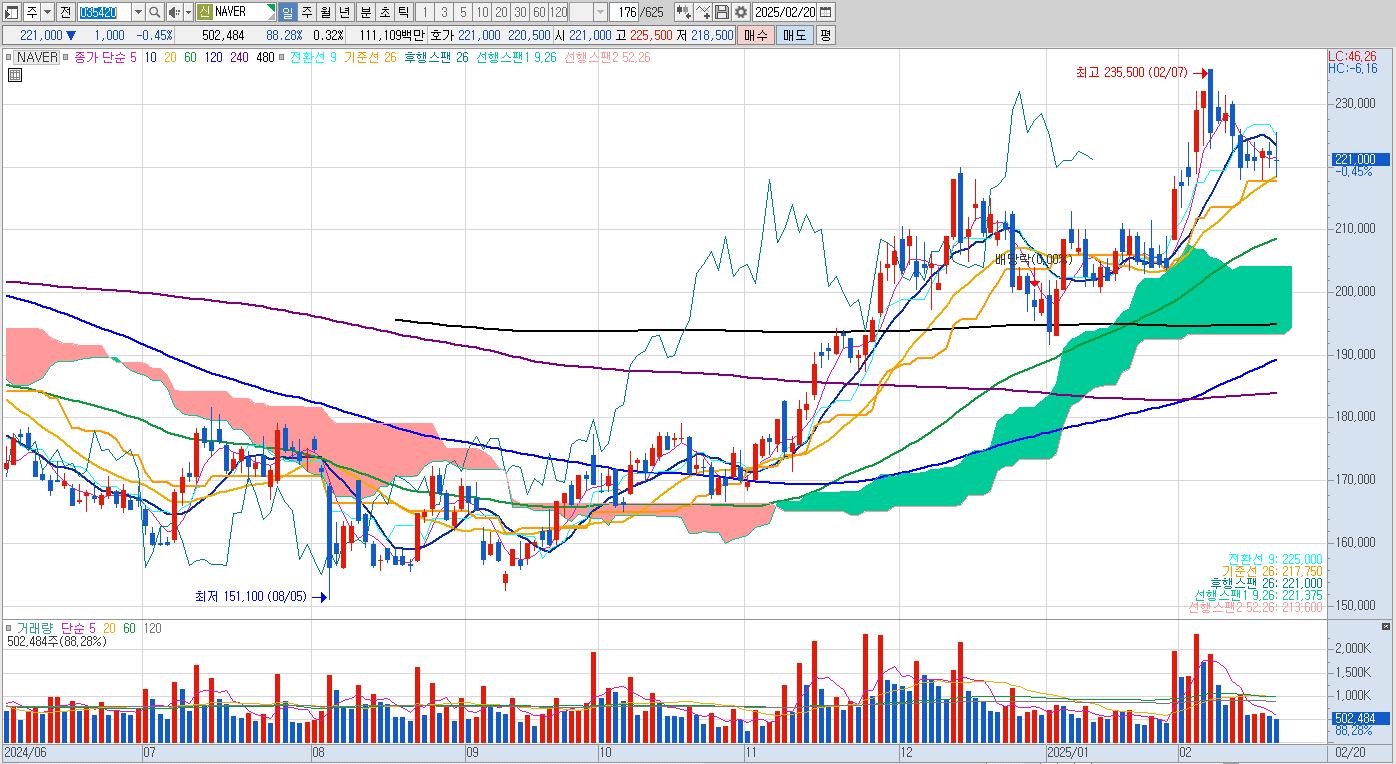Expand the stock code history dropdown
The height and width of the screenshot is (764, 1396).
pyautogui.click(x=138, y=12)
